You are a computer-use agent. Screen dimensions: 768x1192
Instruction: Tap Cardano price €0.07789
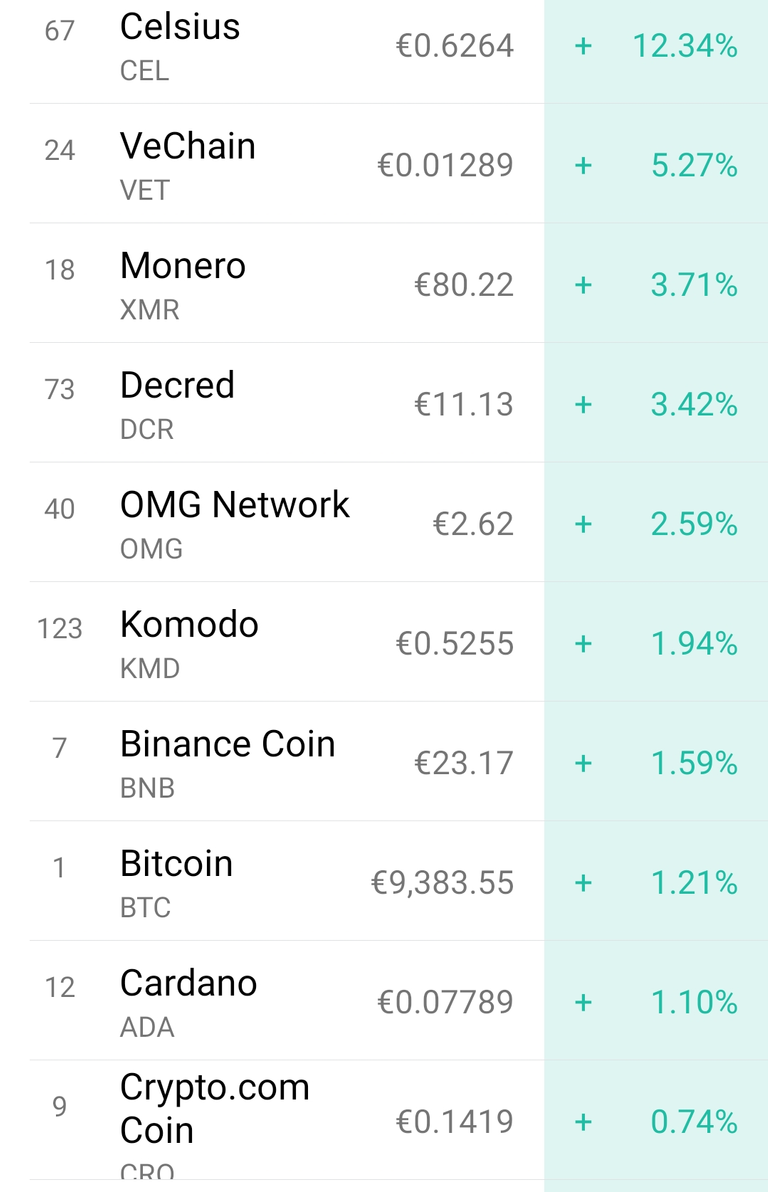[446, 1003]
